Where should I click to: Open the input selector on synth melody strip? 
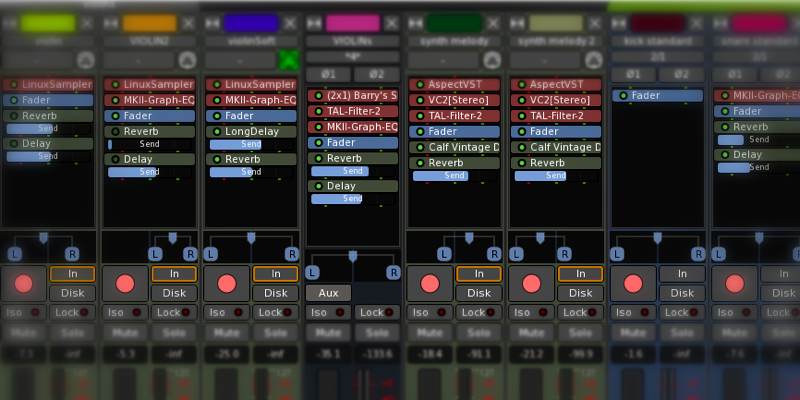coord(444,60)
